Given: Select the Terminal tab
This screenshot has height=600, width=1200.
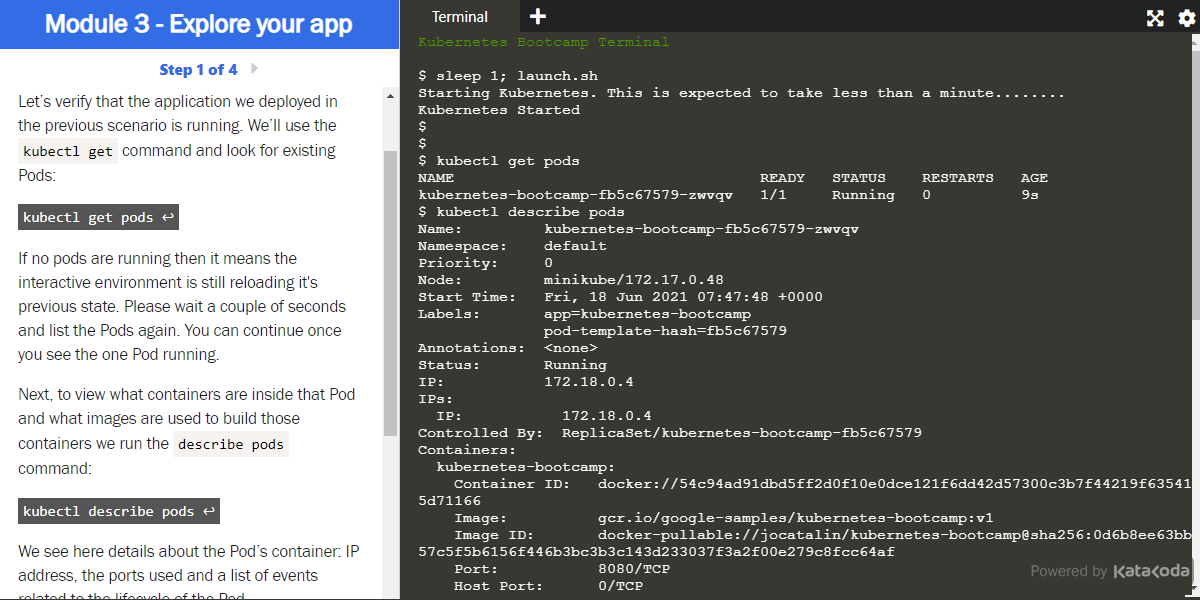Looking at the screenshot, I should click(460, 17).
